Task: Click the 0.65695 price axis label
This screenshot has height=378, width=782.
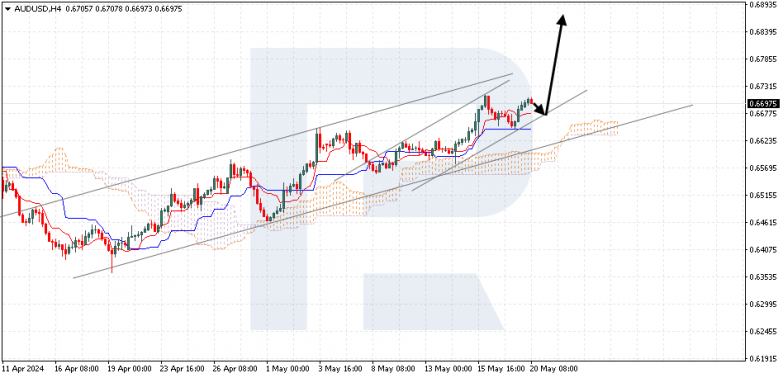Action: [764, 168]
